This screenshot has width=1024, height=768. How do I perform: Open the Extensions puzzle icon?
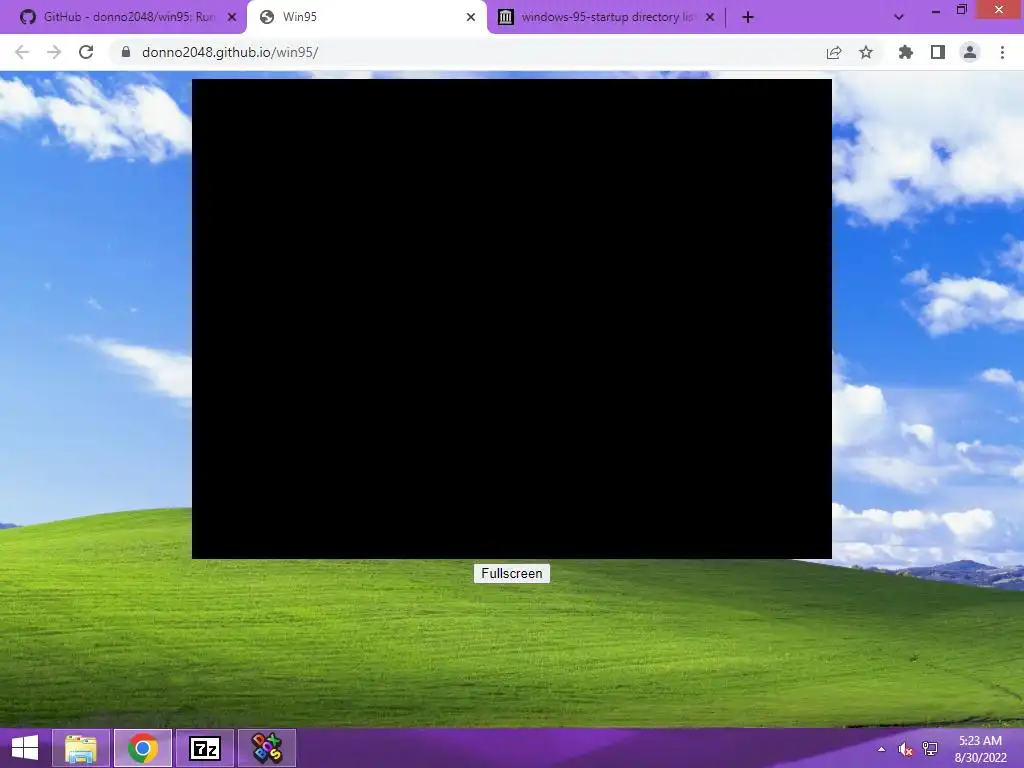click(x=905, y=52)
